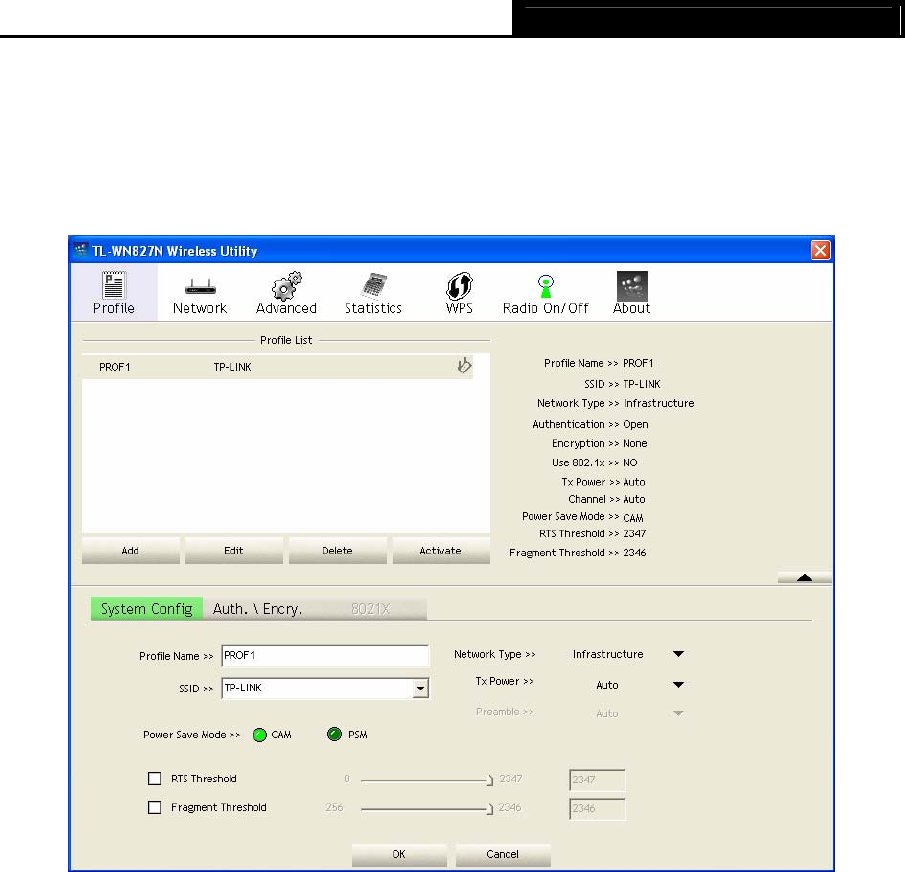
Task: Open the About icon
Action: click(632, 286)
